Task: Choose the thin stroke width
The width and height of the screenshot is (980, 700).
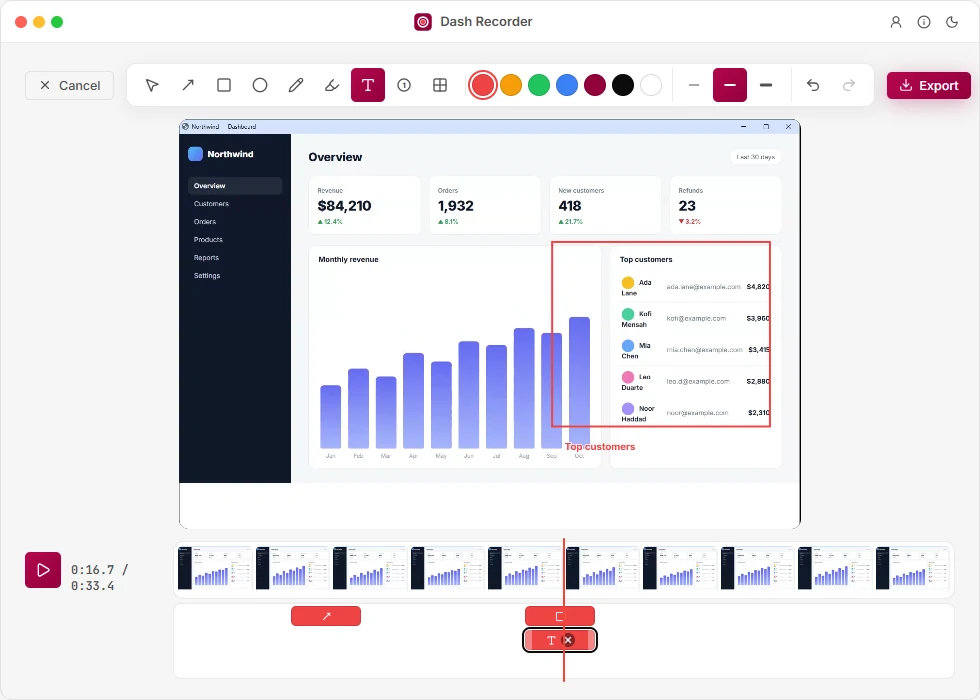Action: point(694,85)
